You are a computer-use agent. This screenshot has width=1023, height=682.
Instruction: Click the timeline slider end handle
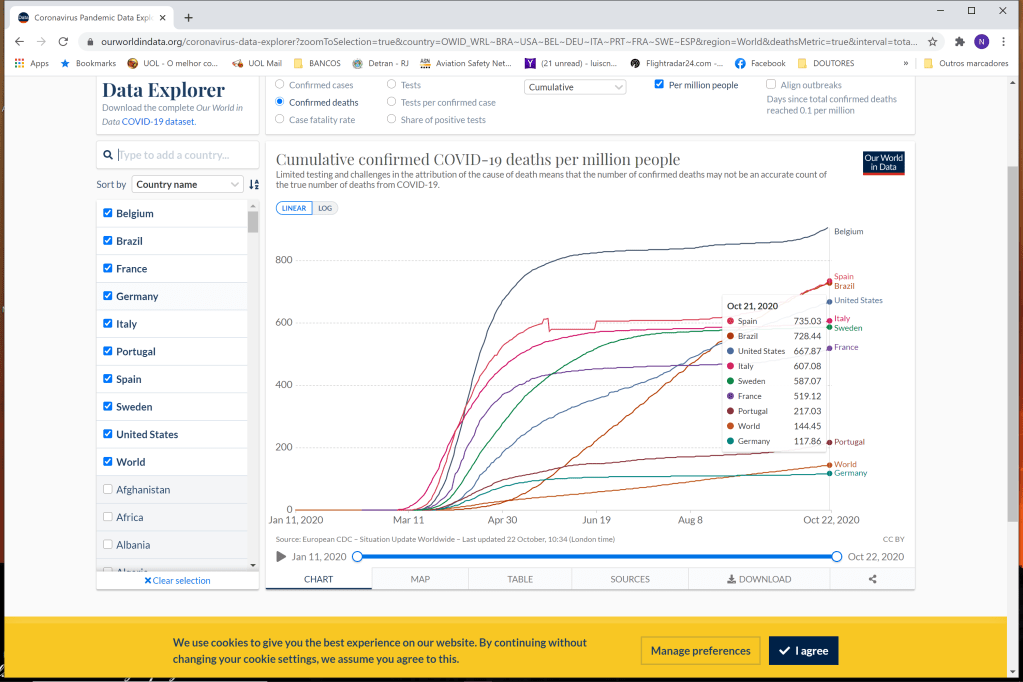pos(836,557)
